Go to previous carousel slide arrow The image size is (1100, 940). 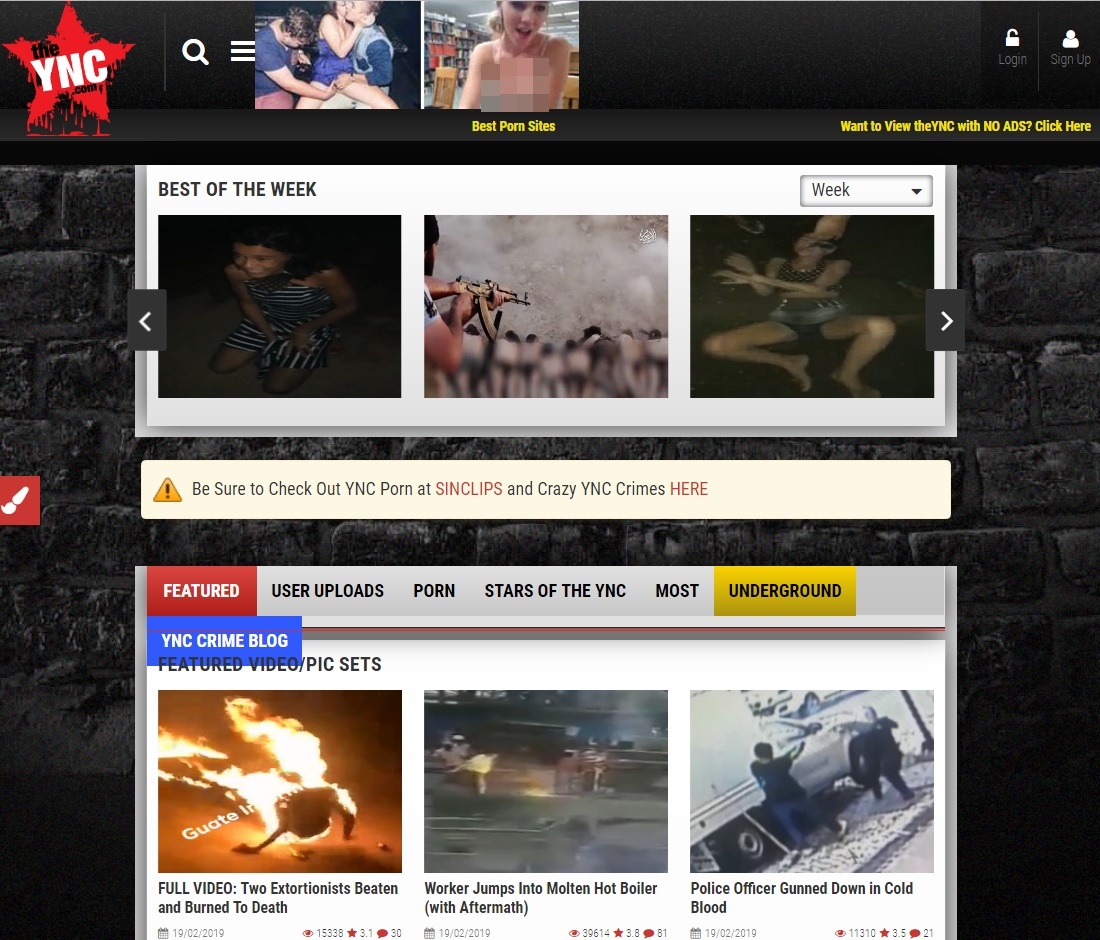tap(146, 321)
